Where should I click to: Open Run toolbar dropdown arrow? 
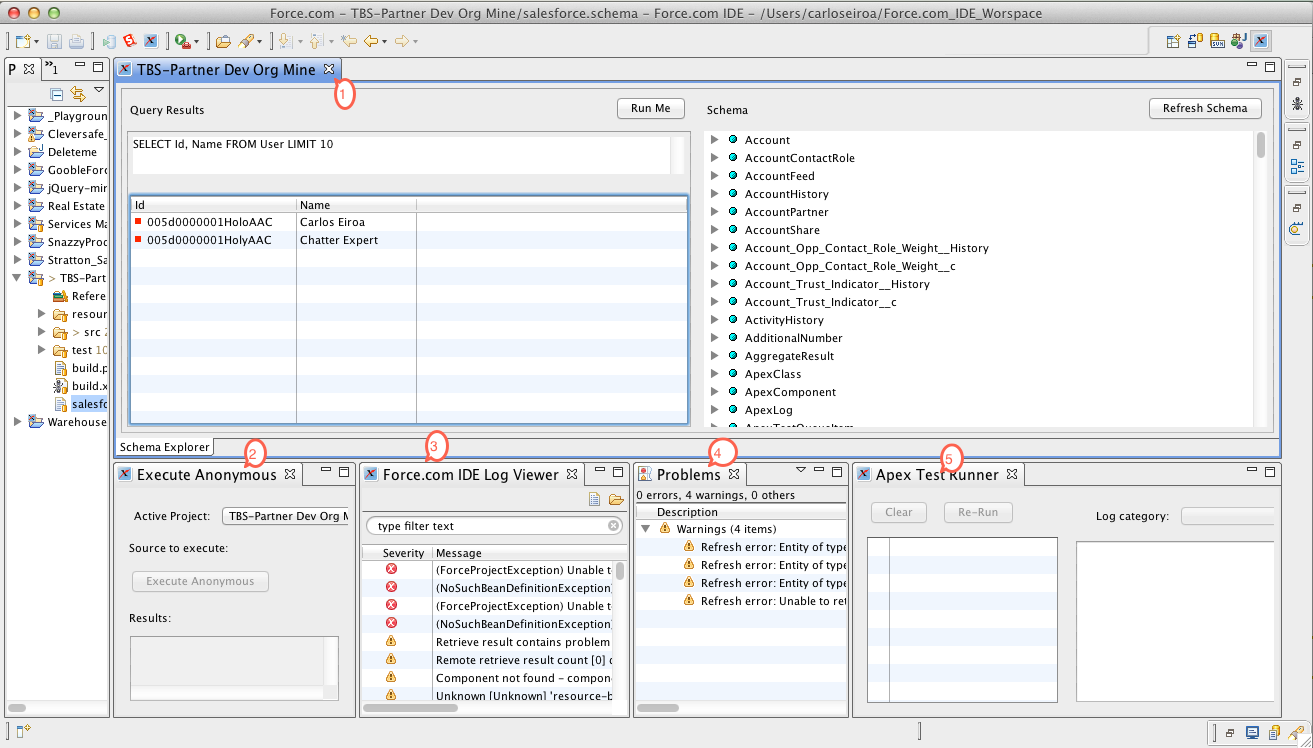pos(196,42)
